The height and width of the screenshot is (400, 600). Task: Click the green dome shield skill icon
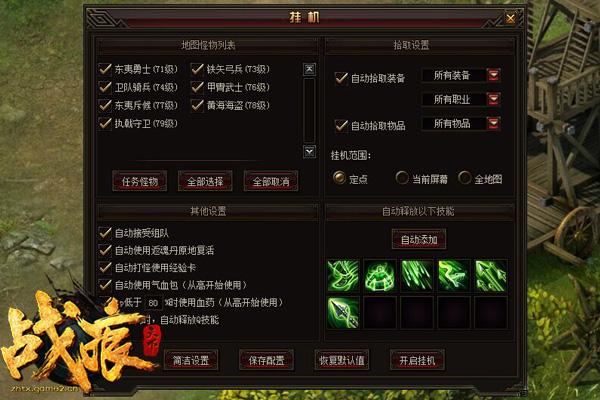coord(380,276)
